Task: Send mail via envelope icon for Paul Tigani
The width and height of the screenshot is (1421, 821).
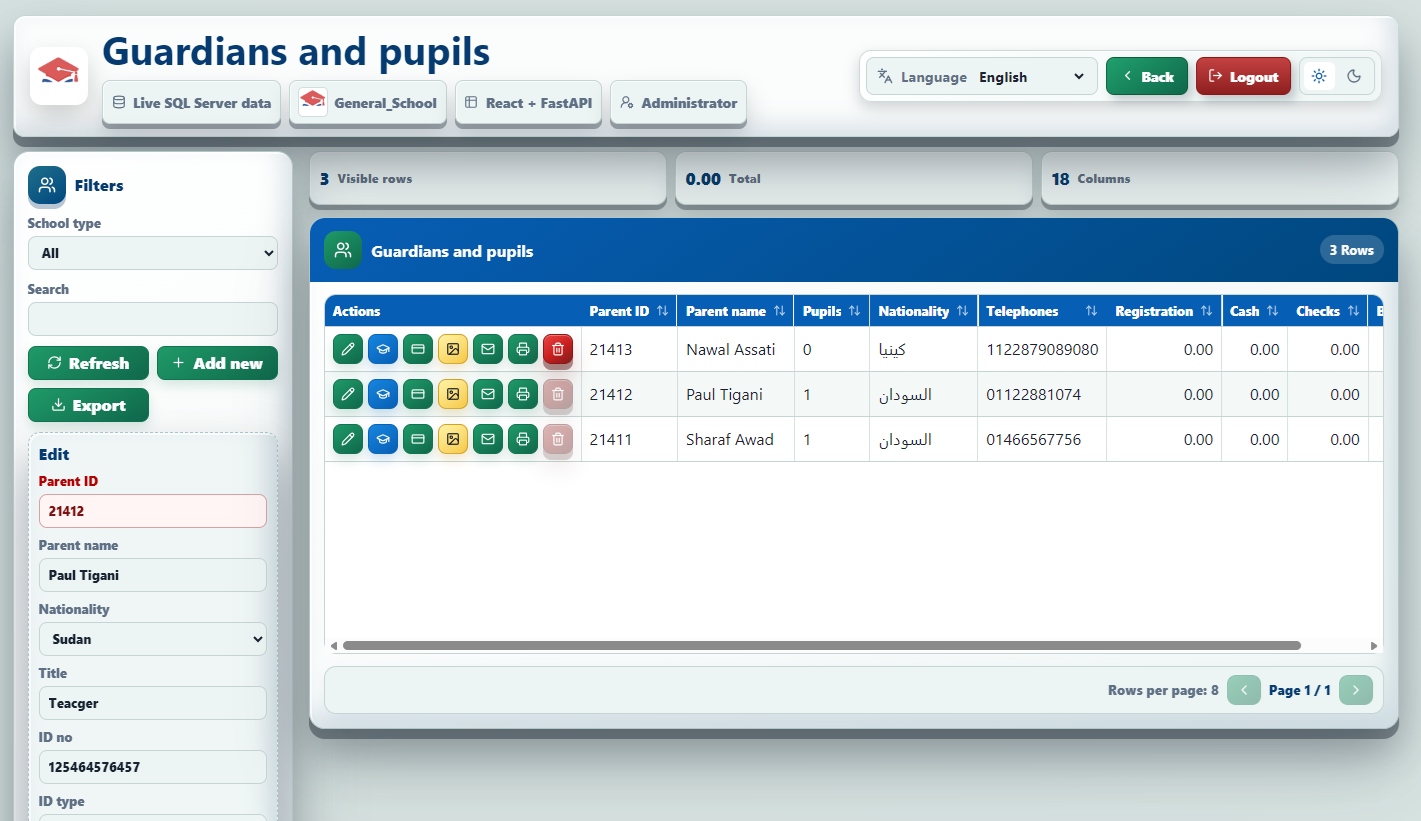Action: pos(488,394)
